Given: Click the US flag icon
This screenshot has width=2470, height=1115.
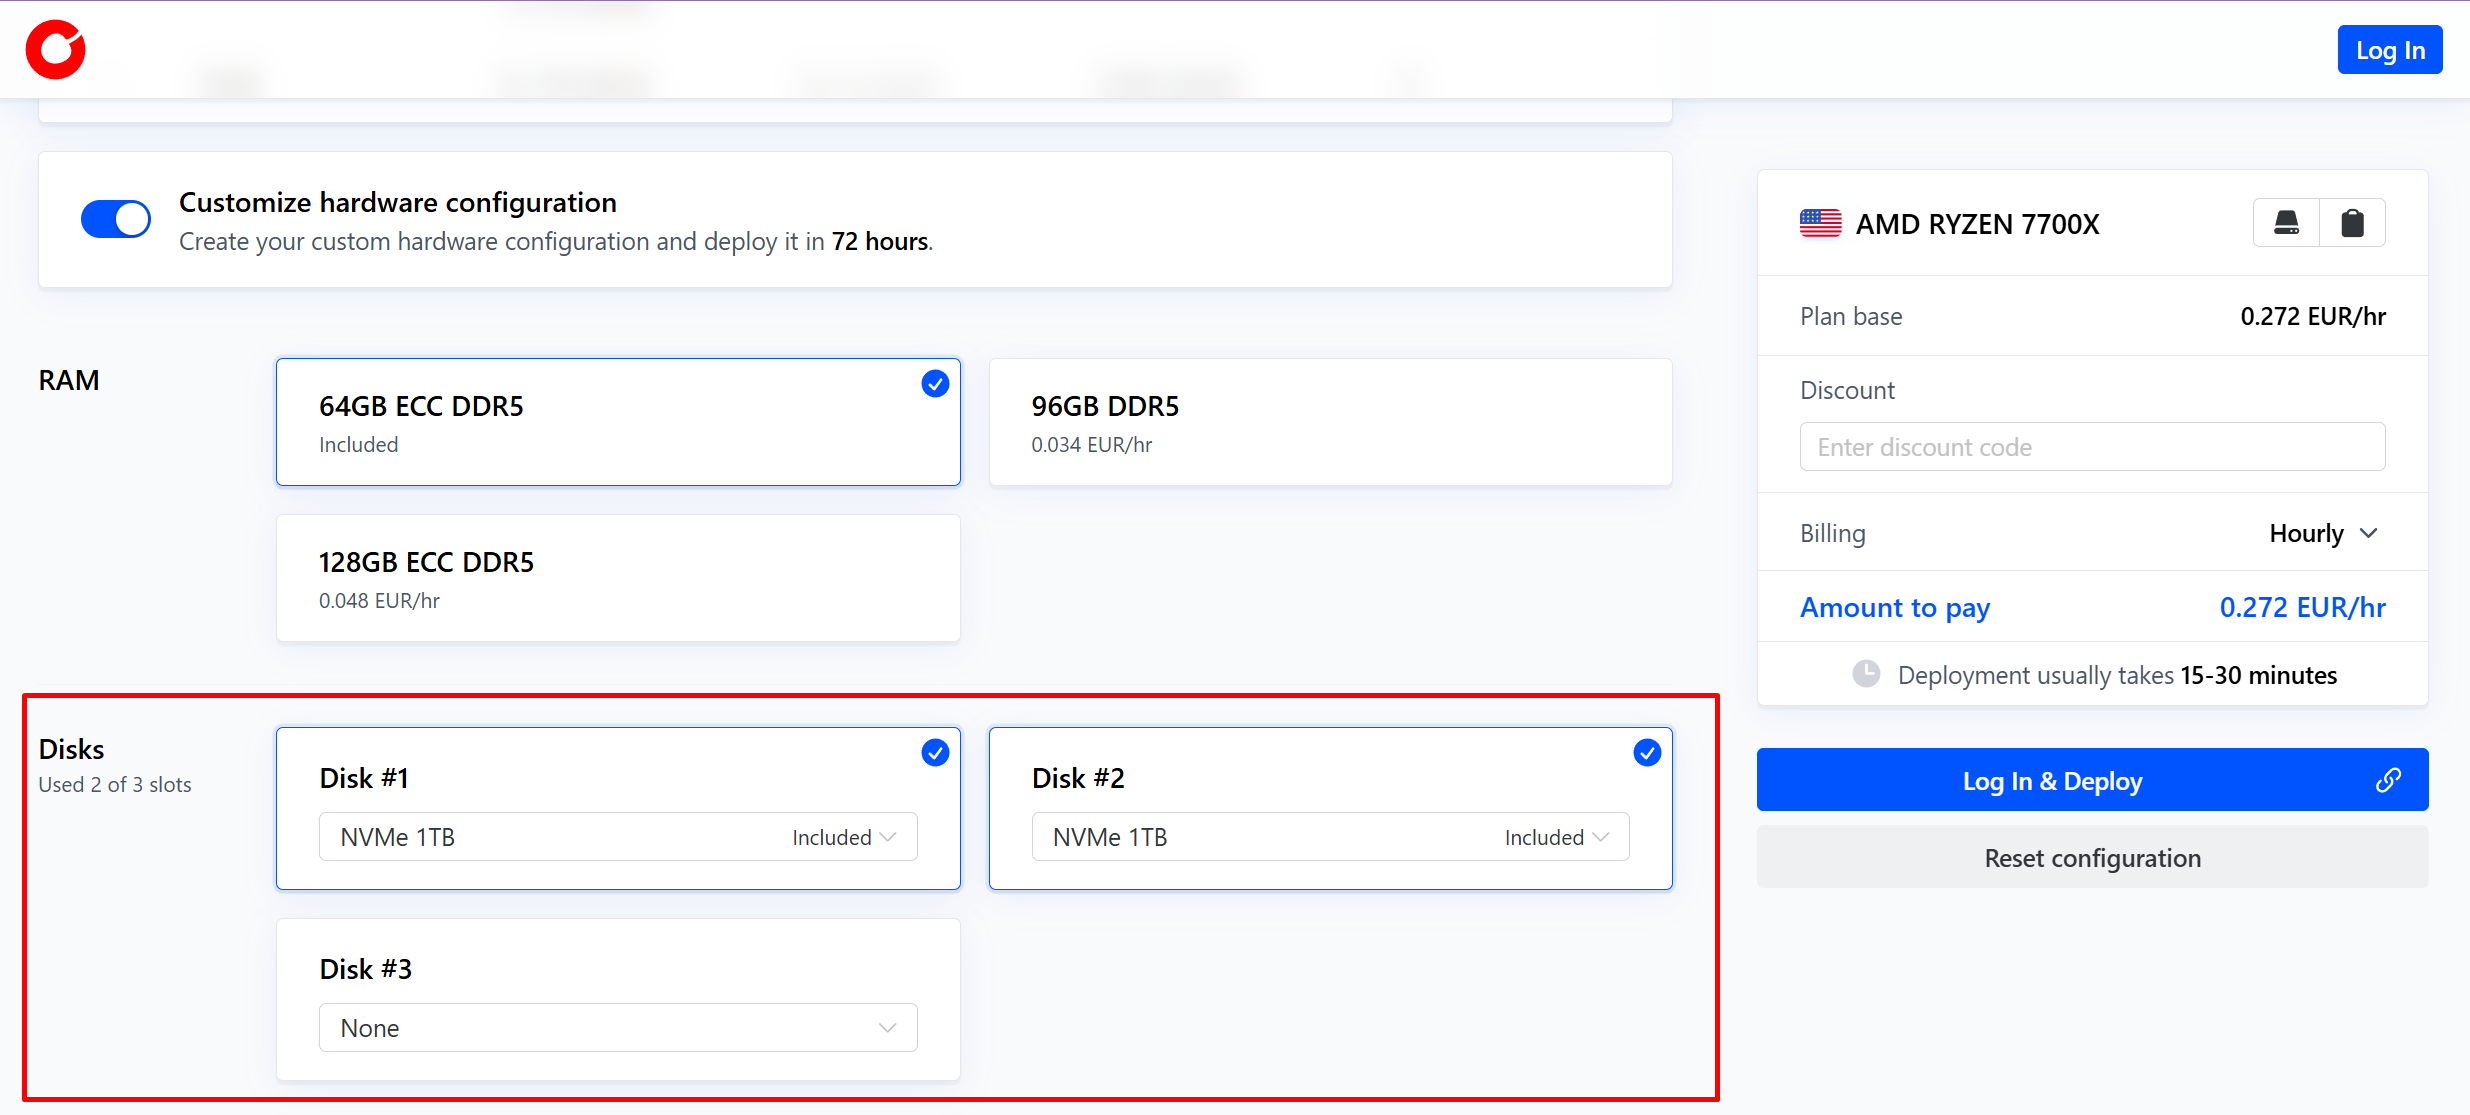Looking at the screenshot, I should 1820,223.
